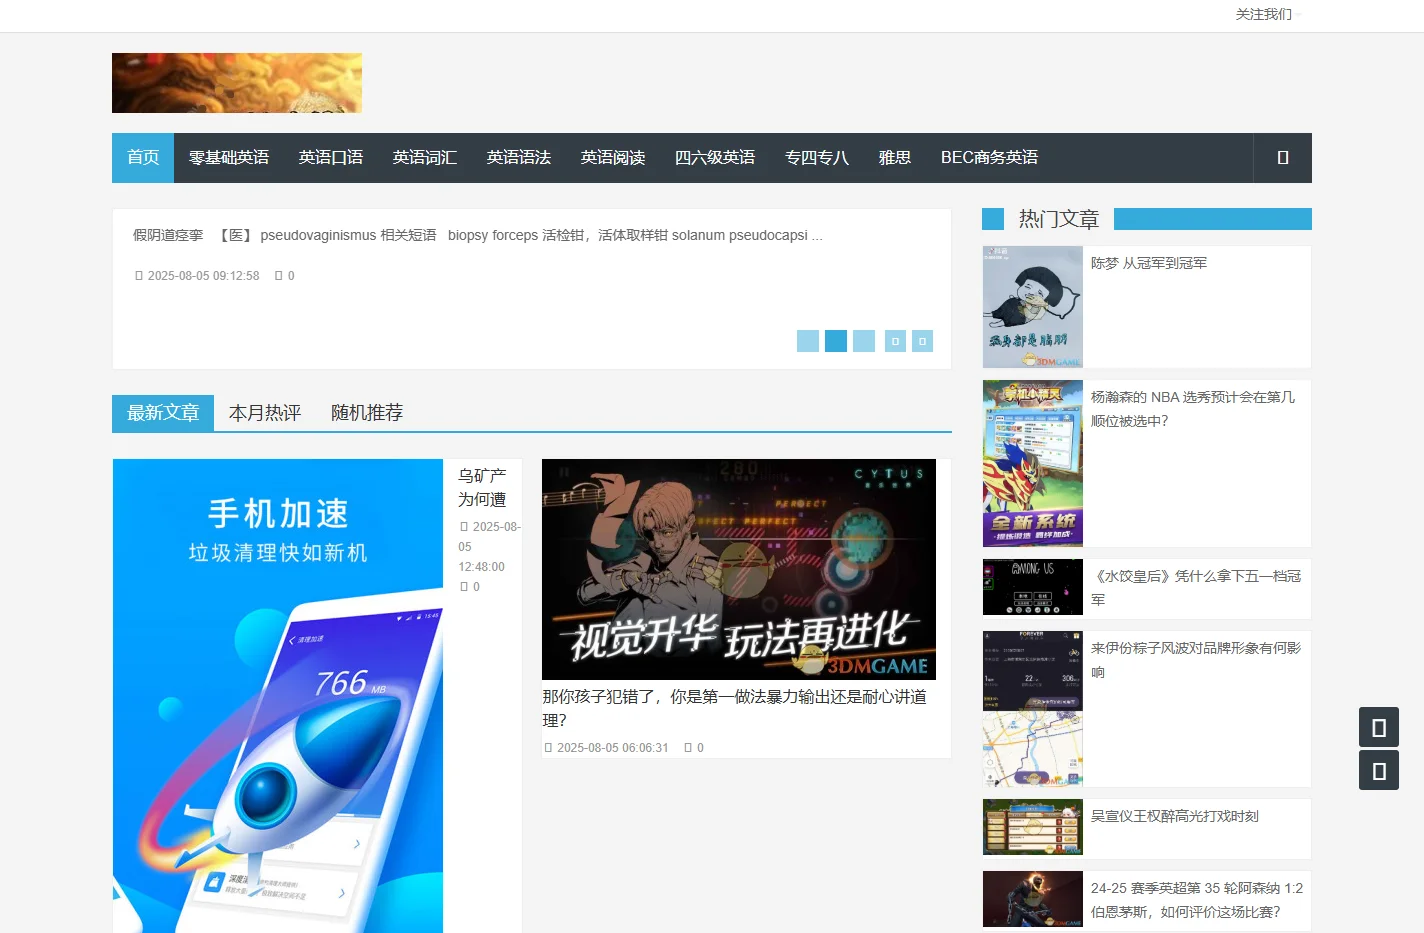The width and height of the screenshot is (1424, 933).
Task: Click the 热门文章 section heading
Action: click(1059, 219)
